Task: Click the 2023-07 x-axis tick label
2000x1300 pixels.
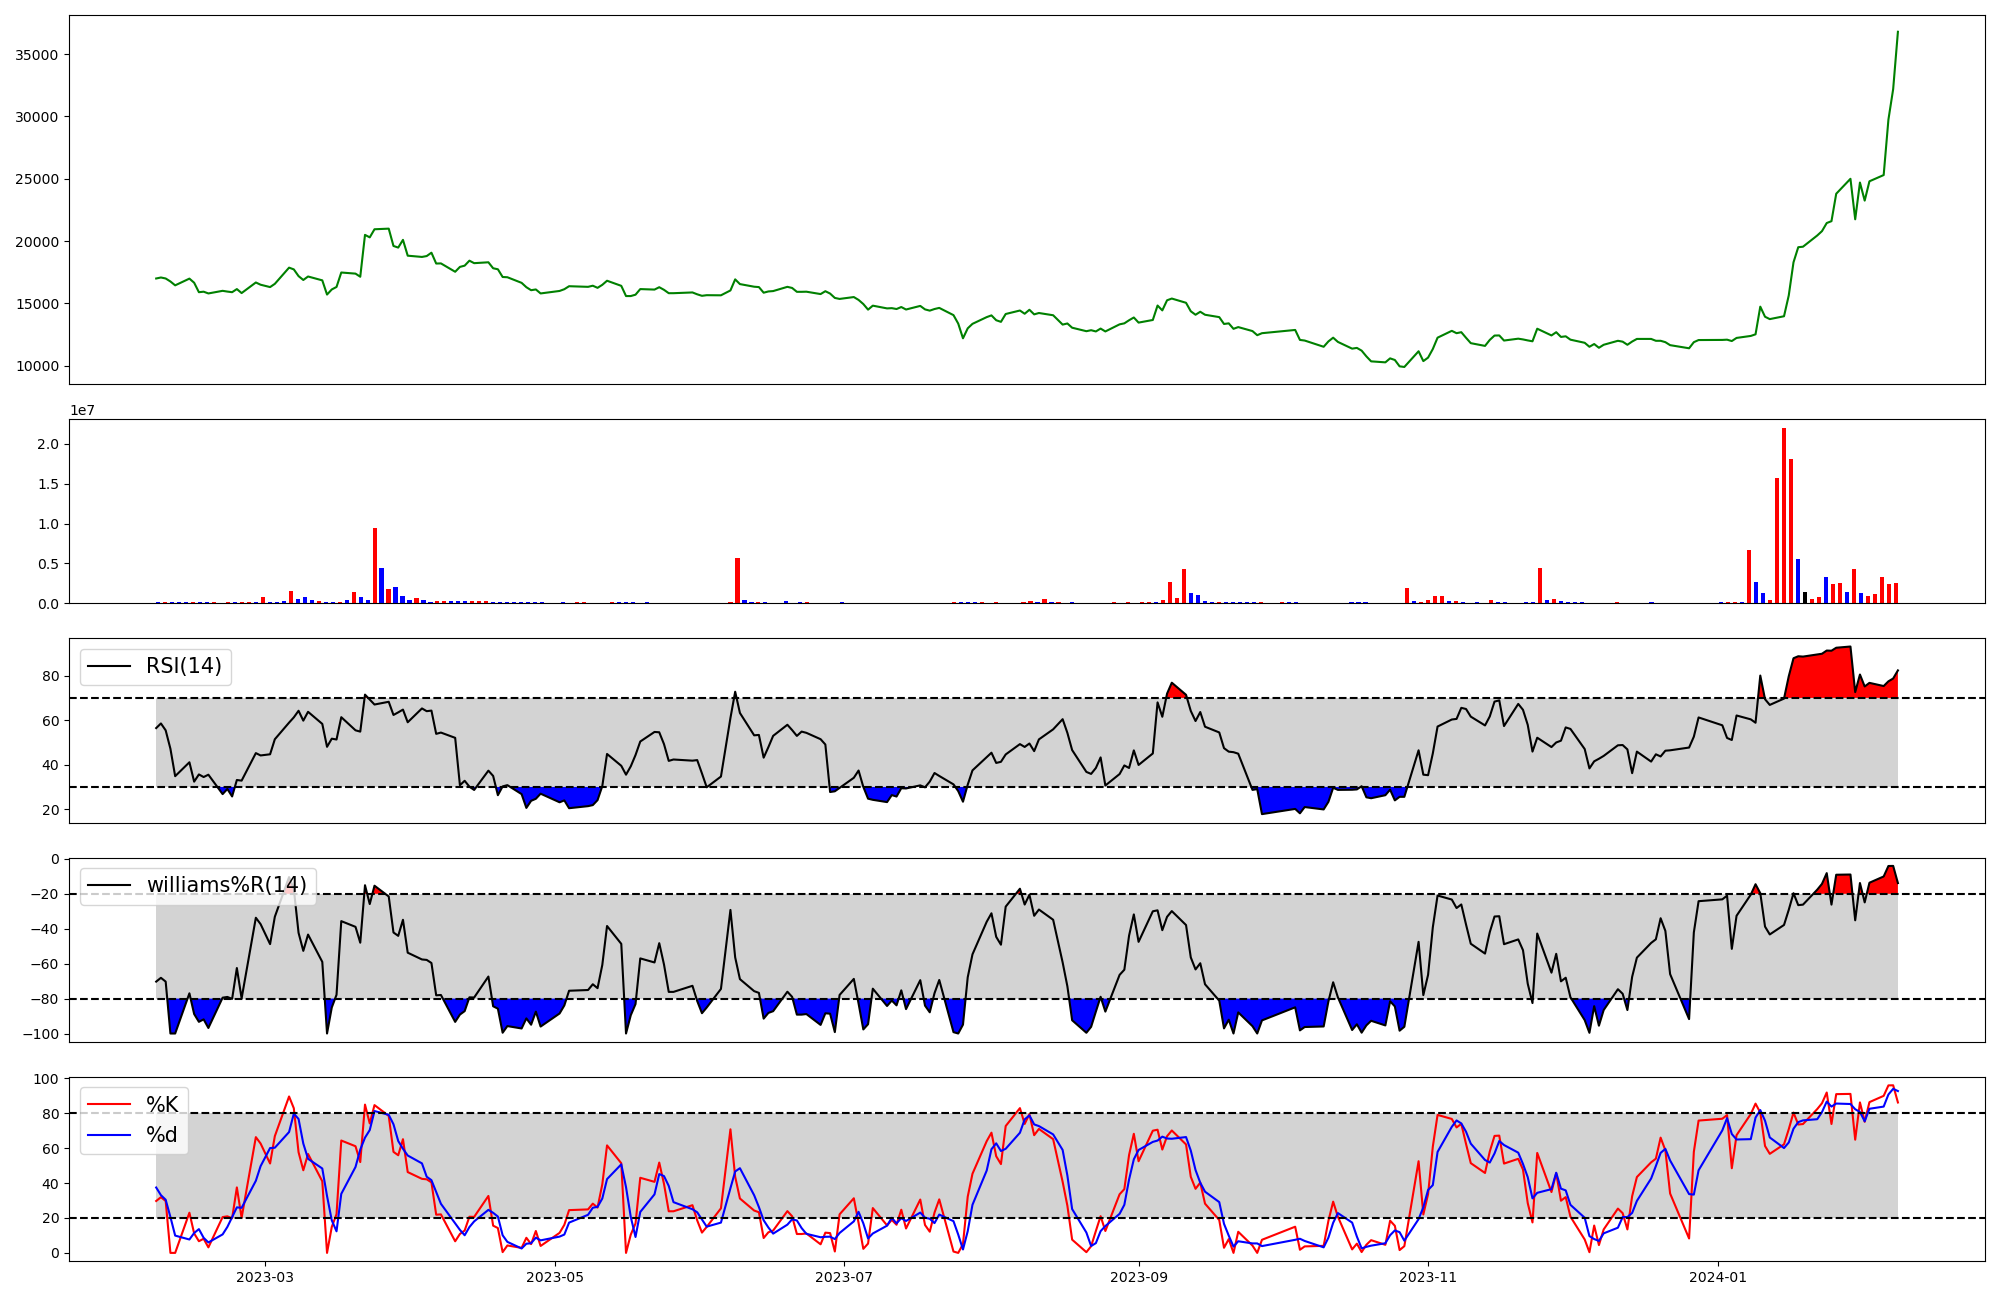Action: pos(845,1277)
